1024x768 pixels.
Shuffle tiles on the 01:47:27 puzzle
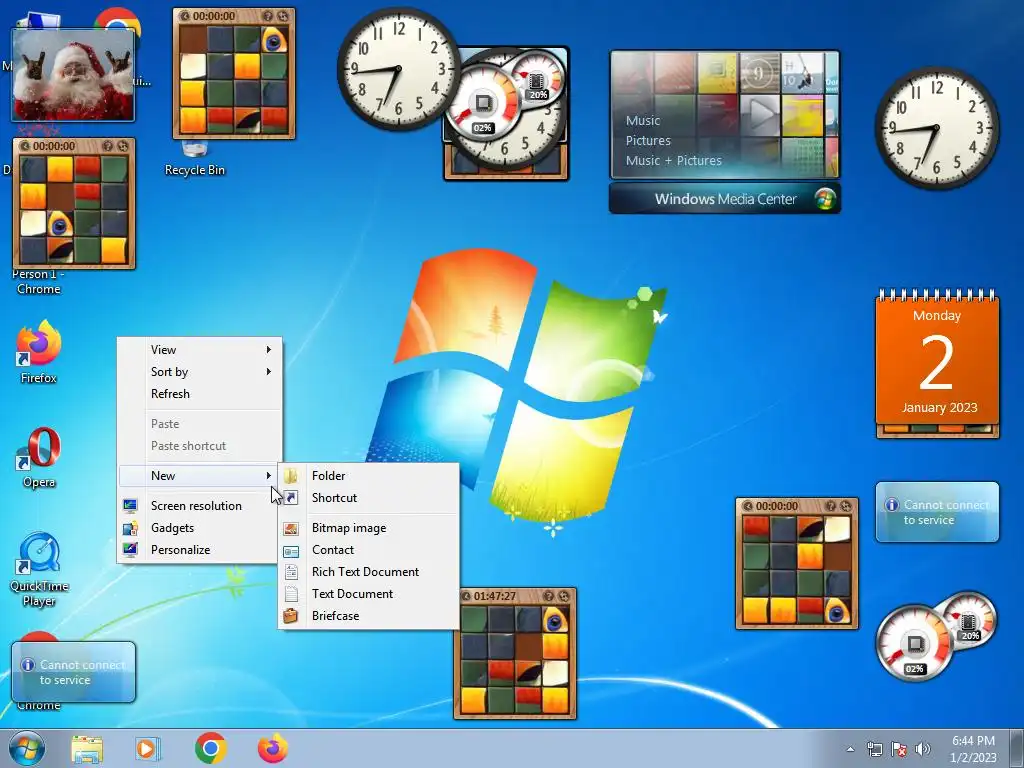(564, 596)
